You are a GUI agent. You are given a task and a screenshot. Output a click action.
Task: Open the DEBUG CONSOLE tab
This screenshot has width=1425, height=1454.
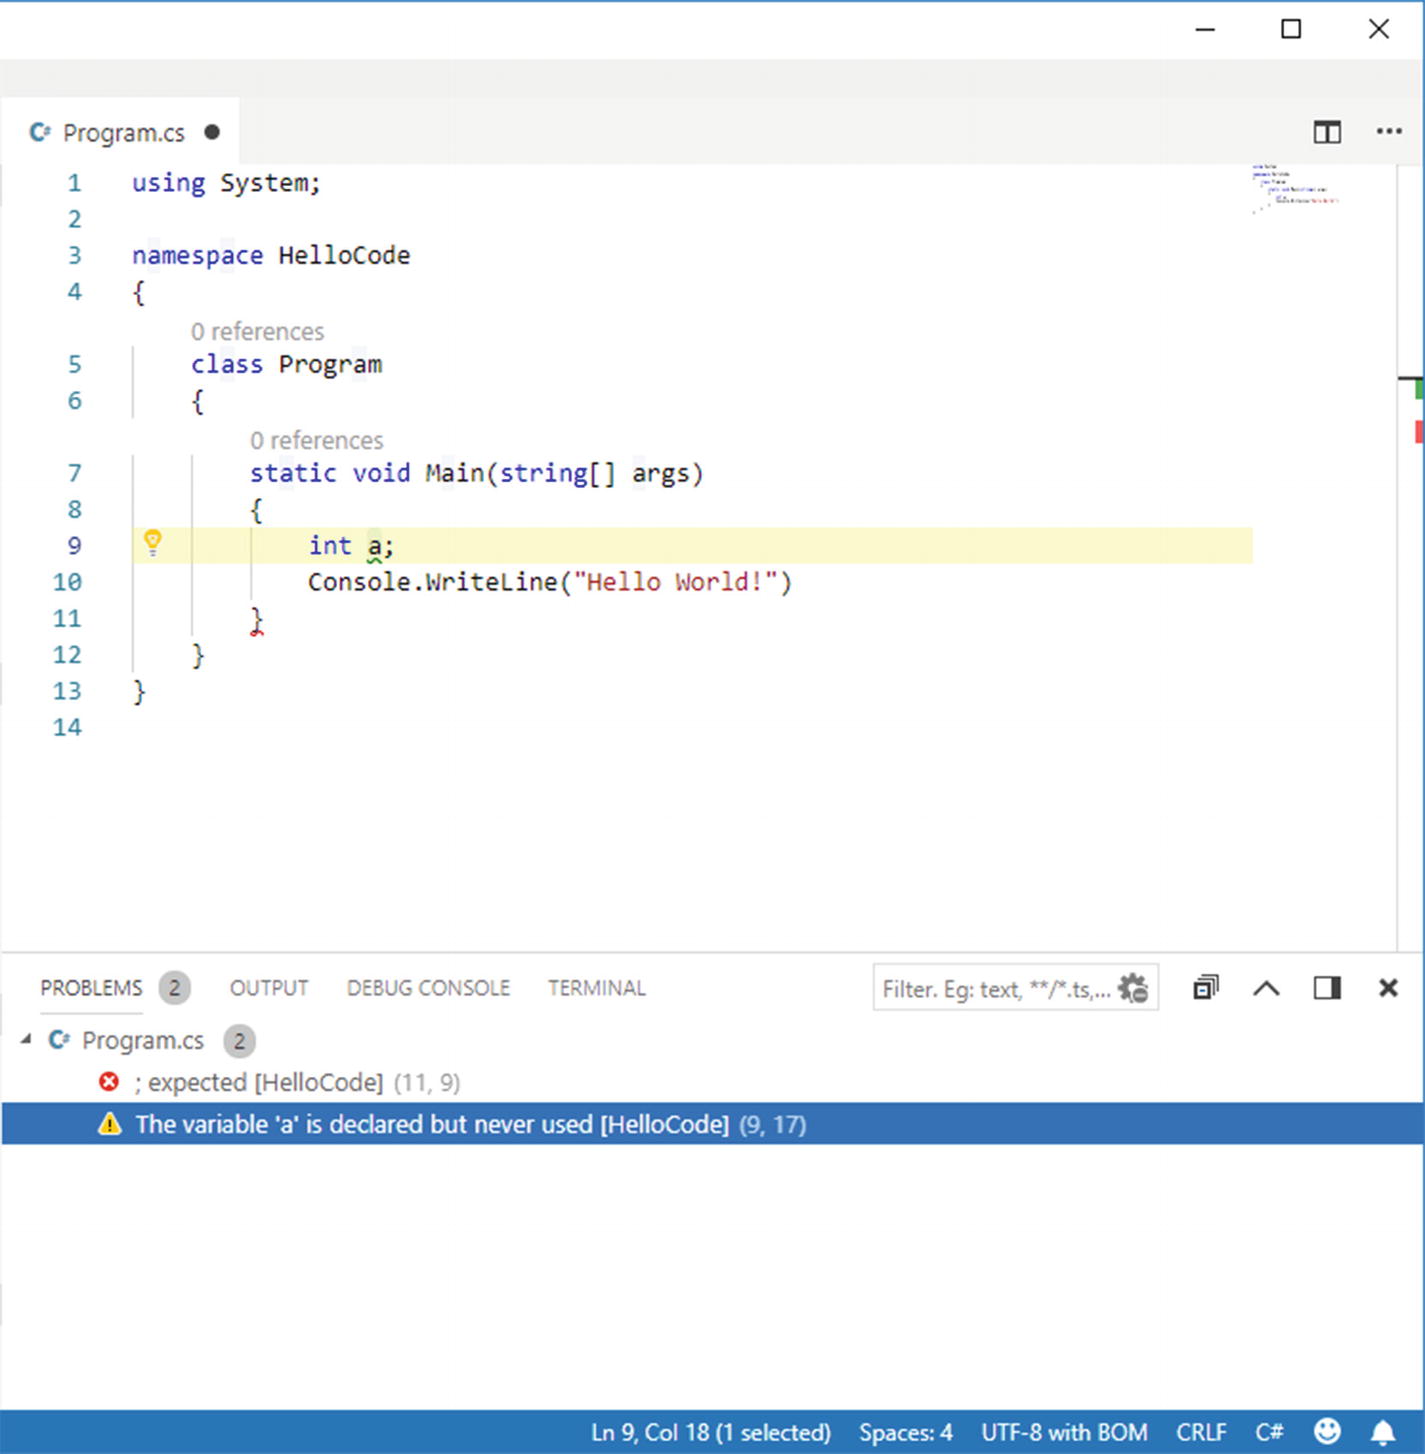click(x=428, y=988)
